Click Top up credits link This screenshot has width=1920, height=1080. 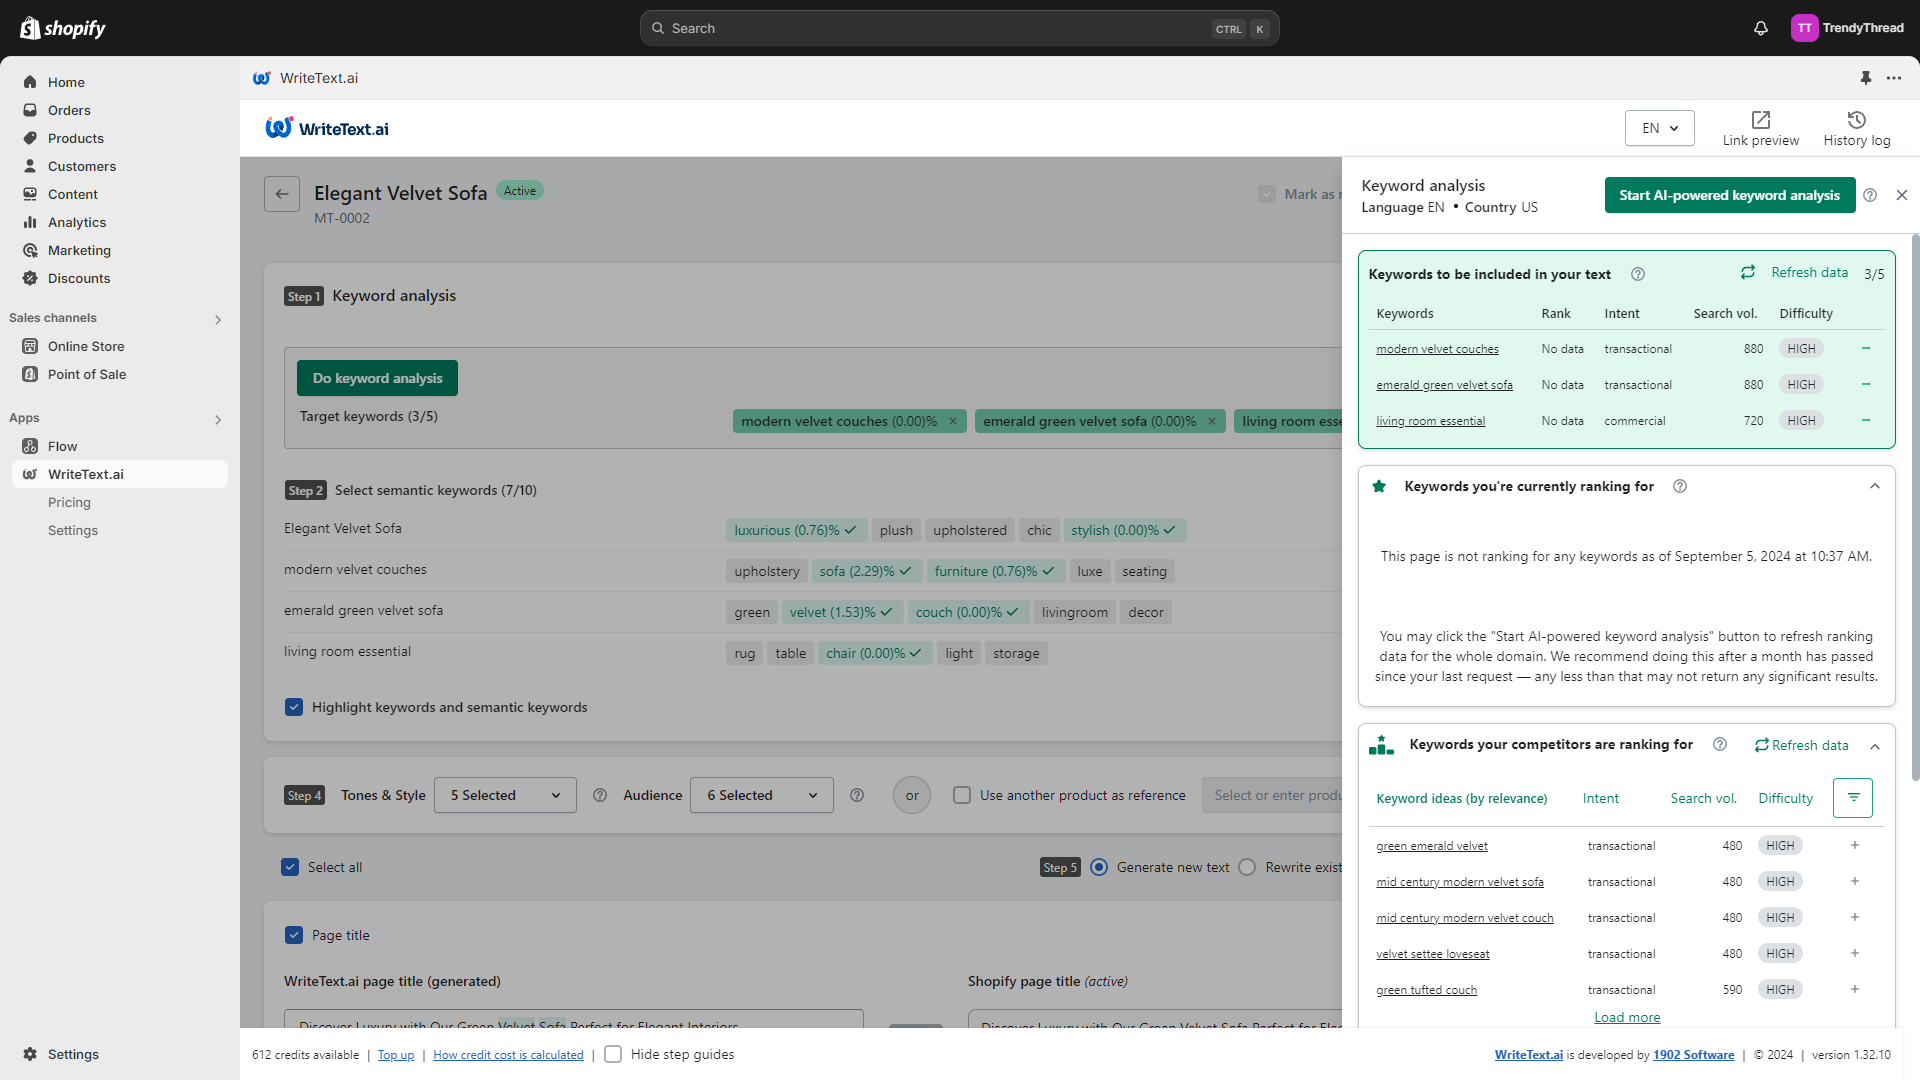[396, 1055]
